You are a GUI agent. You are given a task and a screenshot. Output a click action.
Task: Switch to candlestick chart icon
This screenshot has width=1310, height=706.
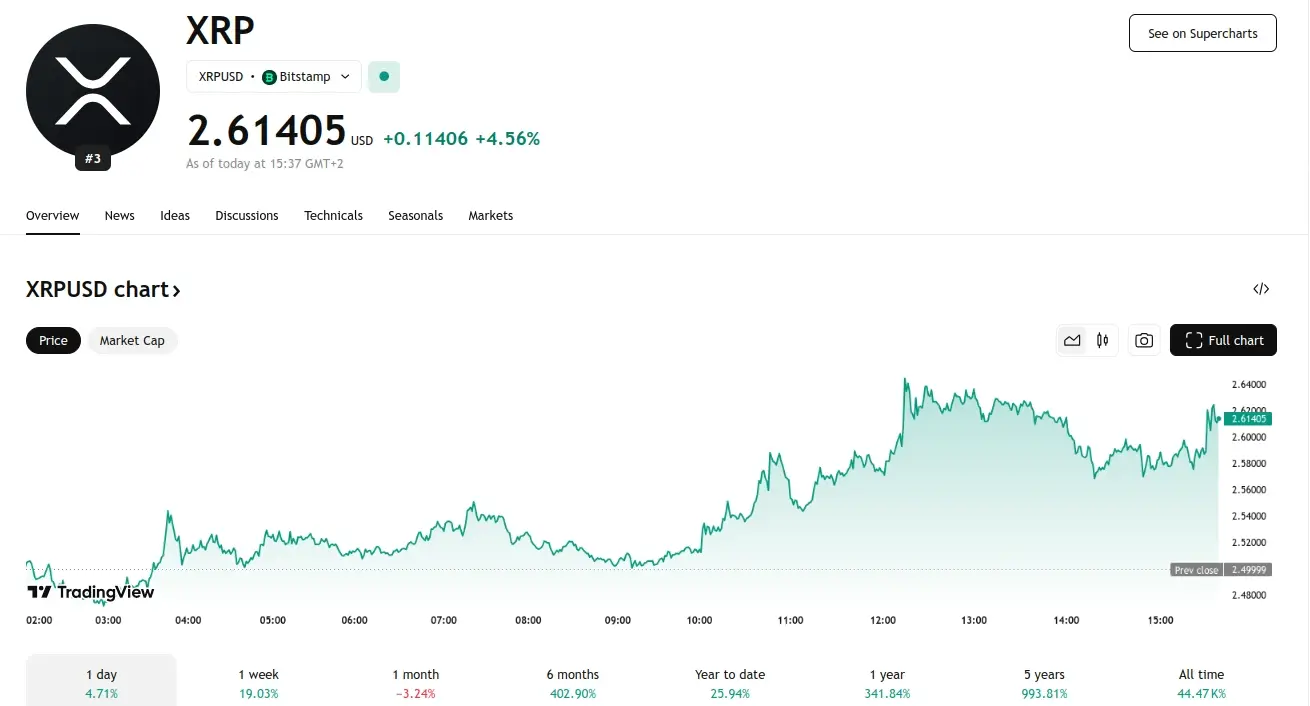(x=1102, y=340)
